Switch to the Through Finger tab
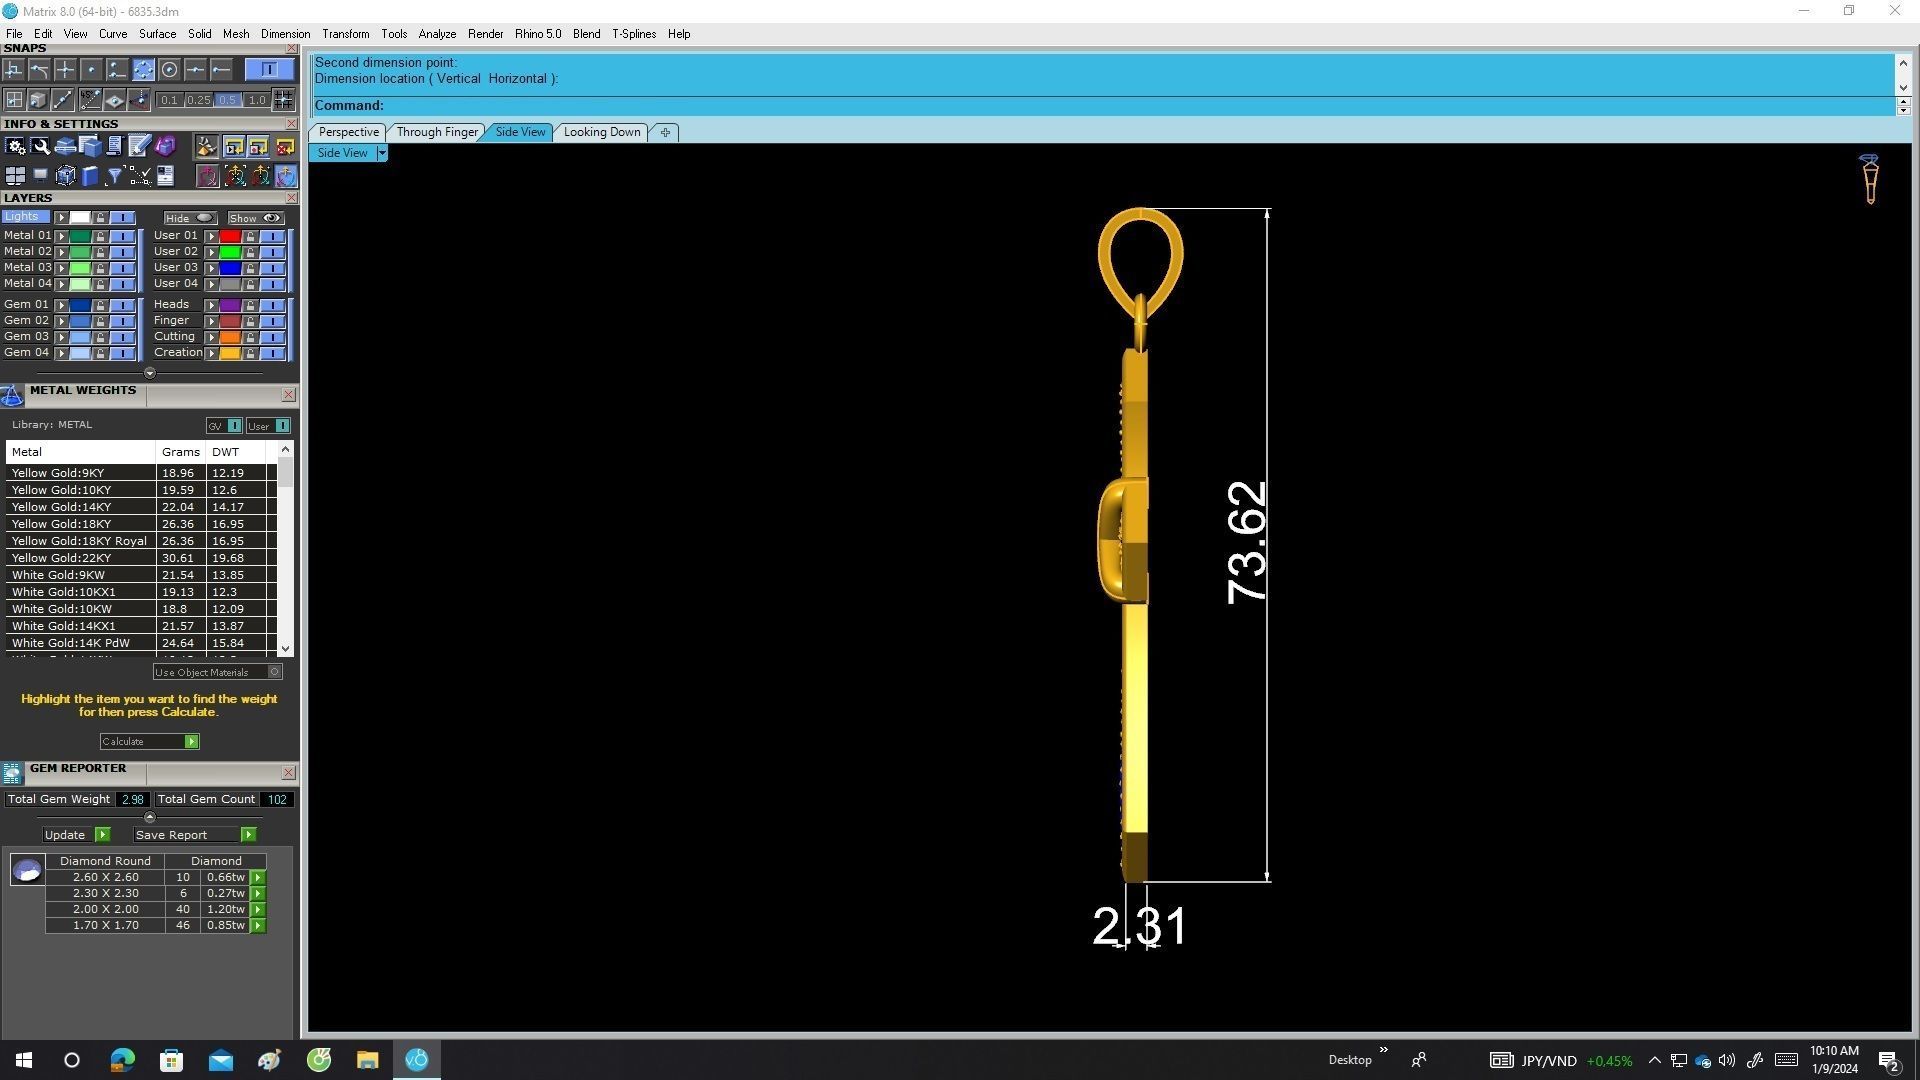 [437, 132]
